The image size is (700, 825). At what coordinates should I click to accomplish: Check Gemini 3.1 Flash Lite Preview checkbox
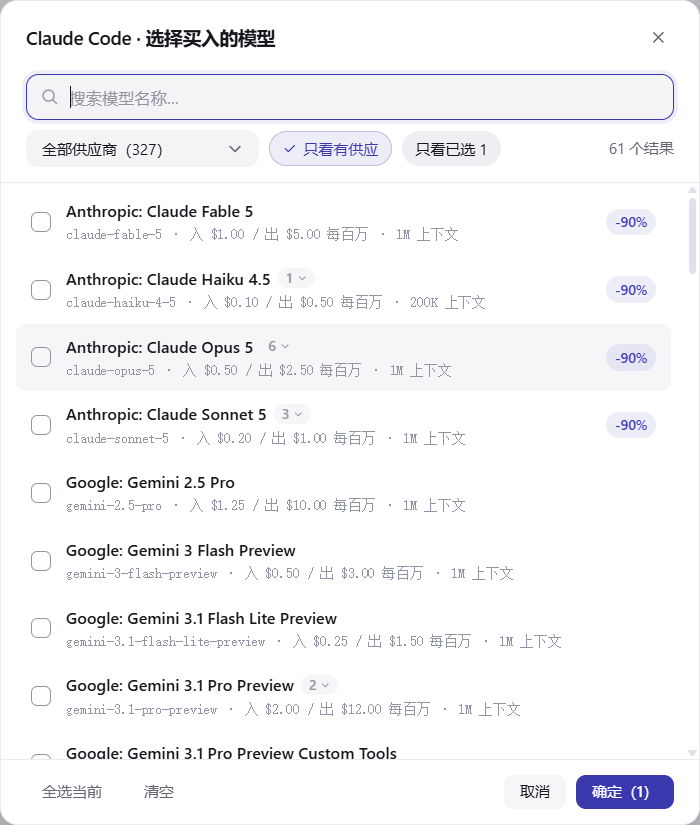[41, 628]
